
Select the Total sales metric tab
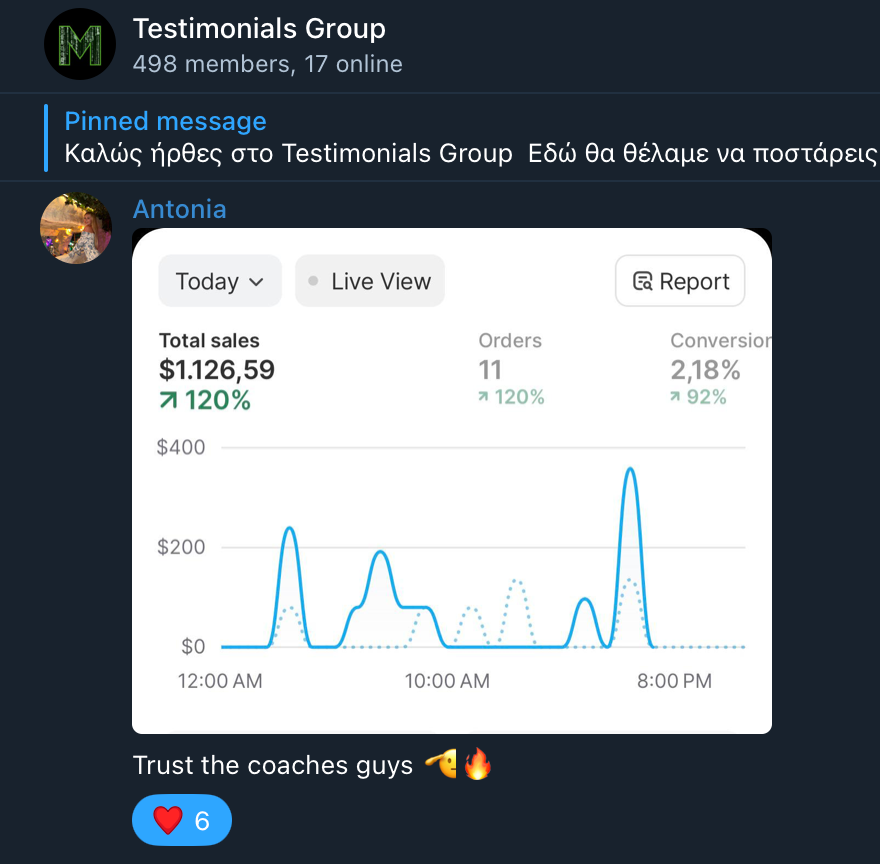[x=217, y=370]
